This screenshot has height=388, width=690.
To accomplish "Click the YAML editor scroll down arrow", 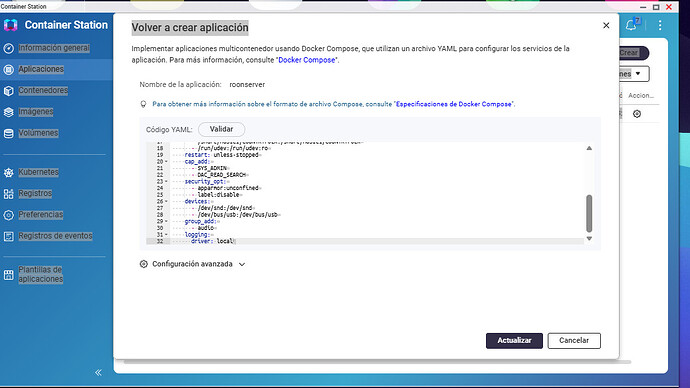I will click(x=589, y=238).
